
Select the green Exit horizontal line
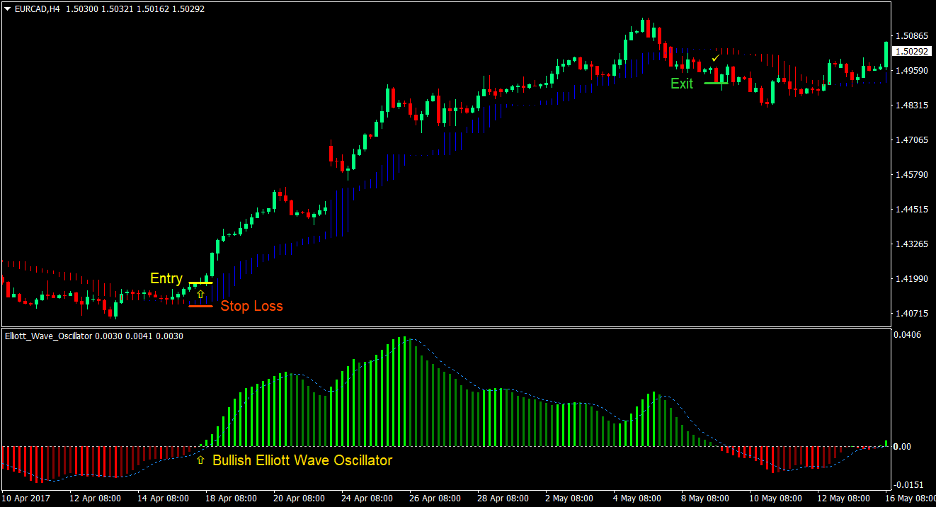point(716,84)
